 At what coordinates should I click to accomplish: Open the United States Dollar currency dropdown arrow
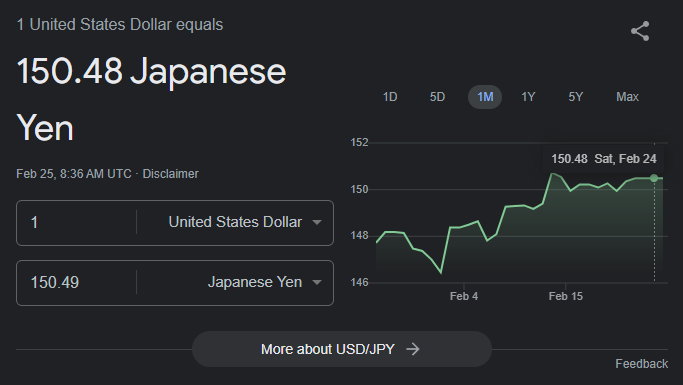click(x=317, y=222)
